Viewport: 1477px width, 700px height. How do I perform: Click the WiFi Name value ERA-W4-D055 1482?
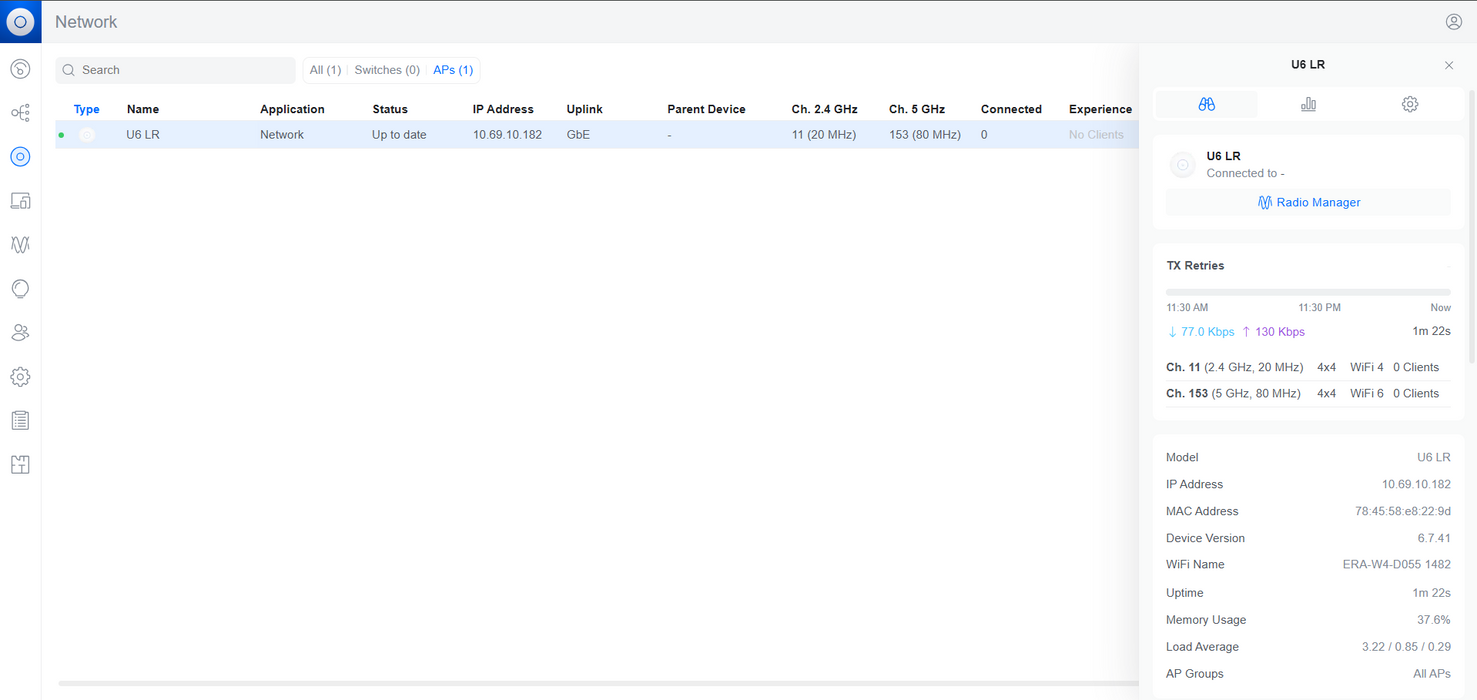tap(1397, 564)
